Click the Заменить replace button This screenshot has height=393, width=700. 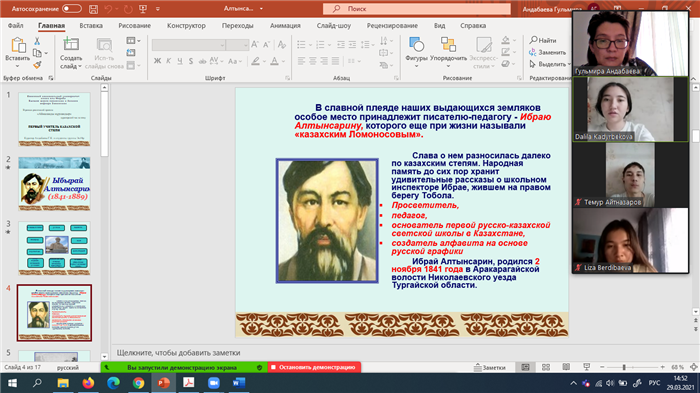(547, 52)
